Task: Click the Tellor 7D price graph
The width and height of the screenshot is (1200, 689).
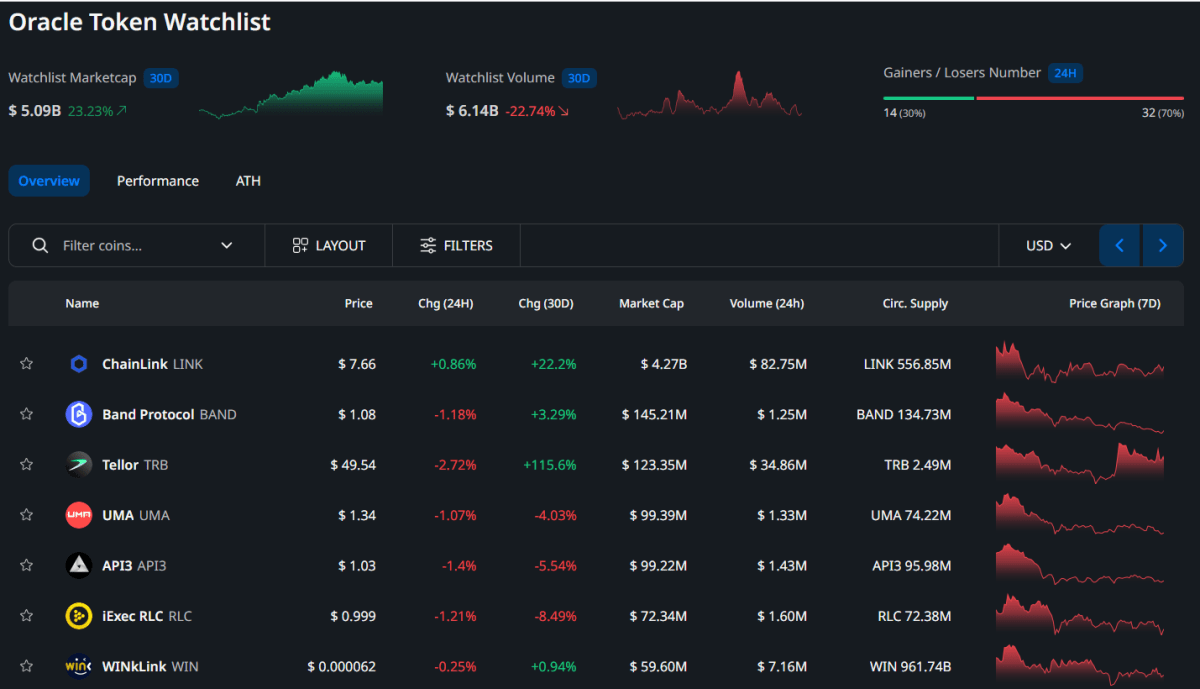Action: click(1080, 463)
